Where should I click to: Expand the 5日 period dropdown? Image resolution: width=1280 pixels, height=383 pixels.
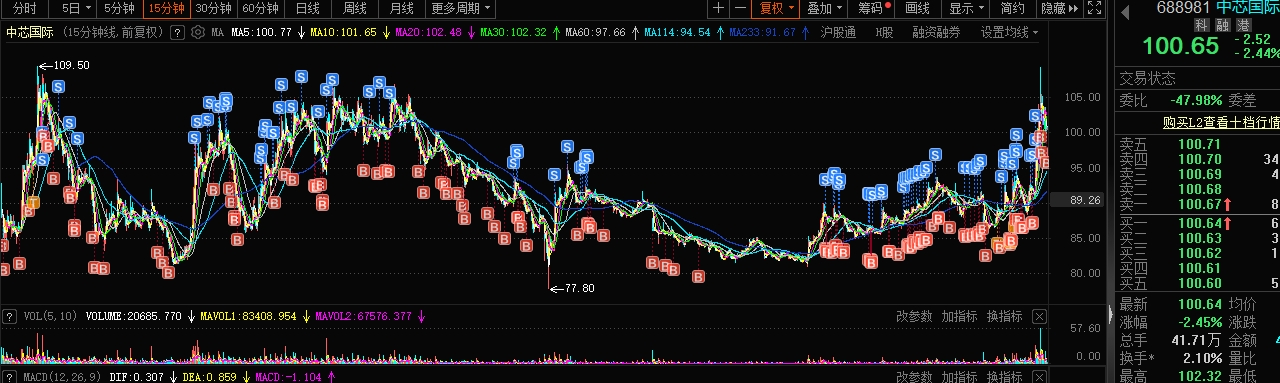coord(76,8)
